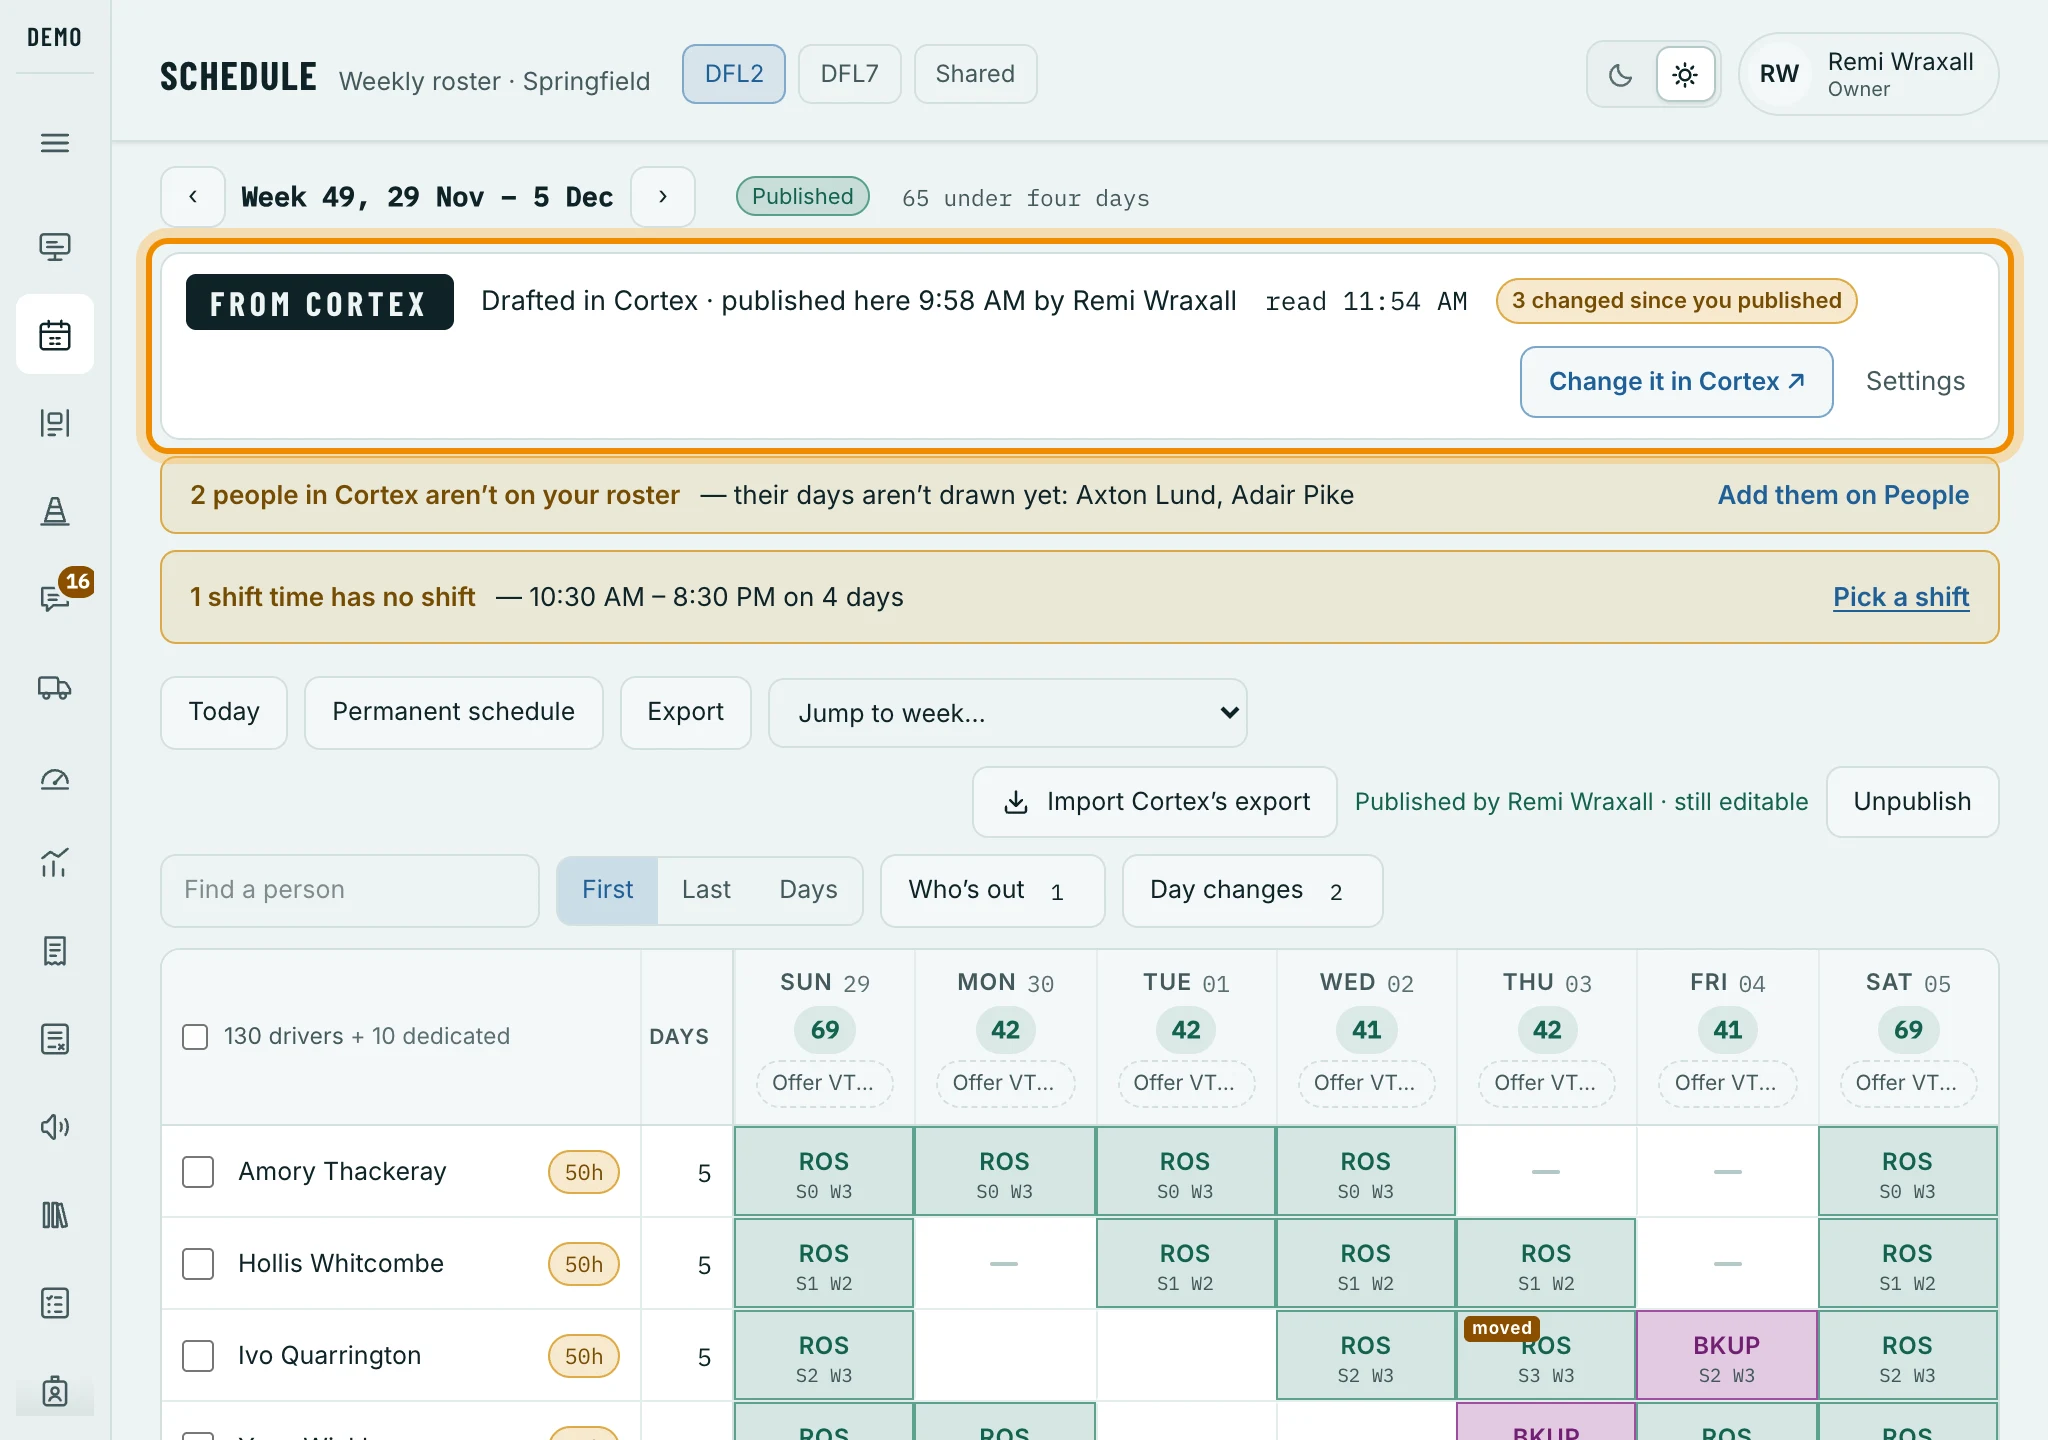Image resolution: width=2048 pixels, height=1440 pixels.
Task: Open the Jump to week dropdown
Action: 1008,713
